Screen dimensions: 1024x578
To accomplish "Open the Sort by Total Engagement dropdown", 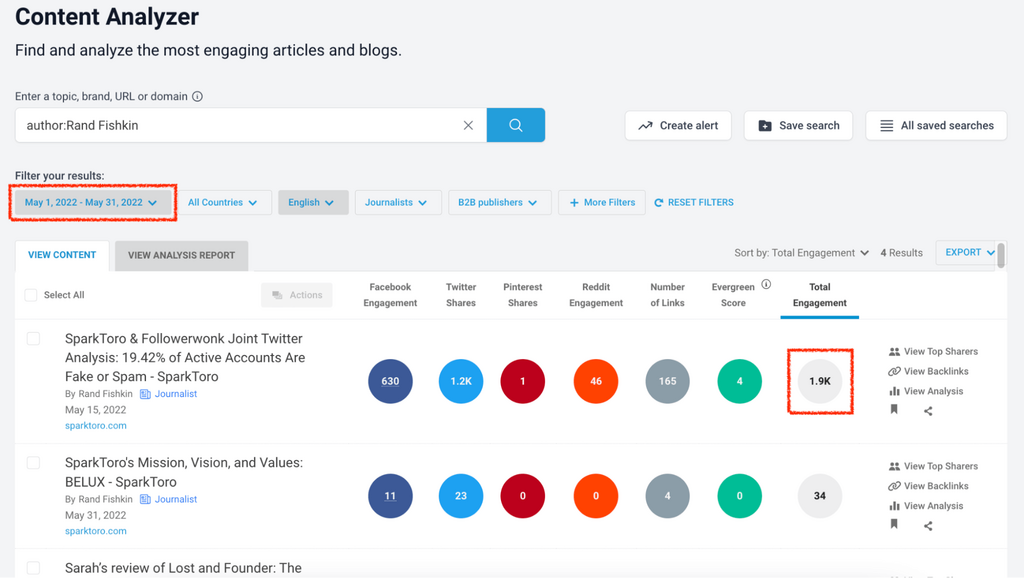I will tap(801, 253).
